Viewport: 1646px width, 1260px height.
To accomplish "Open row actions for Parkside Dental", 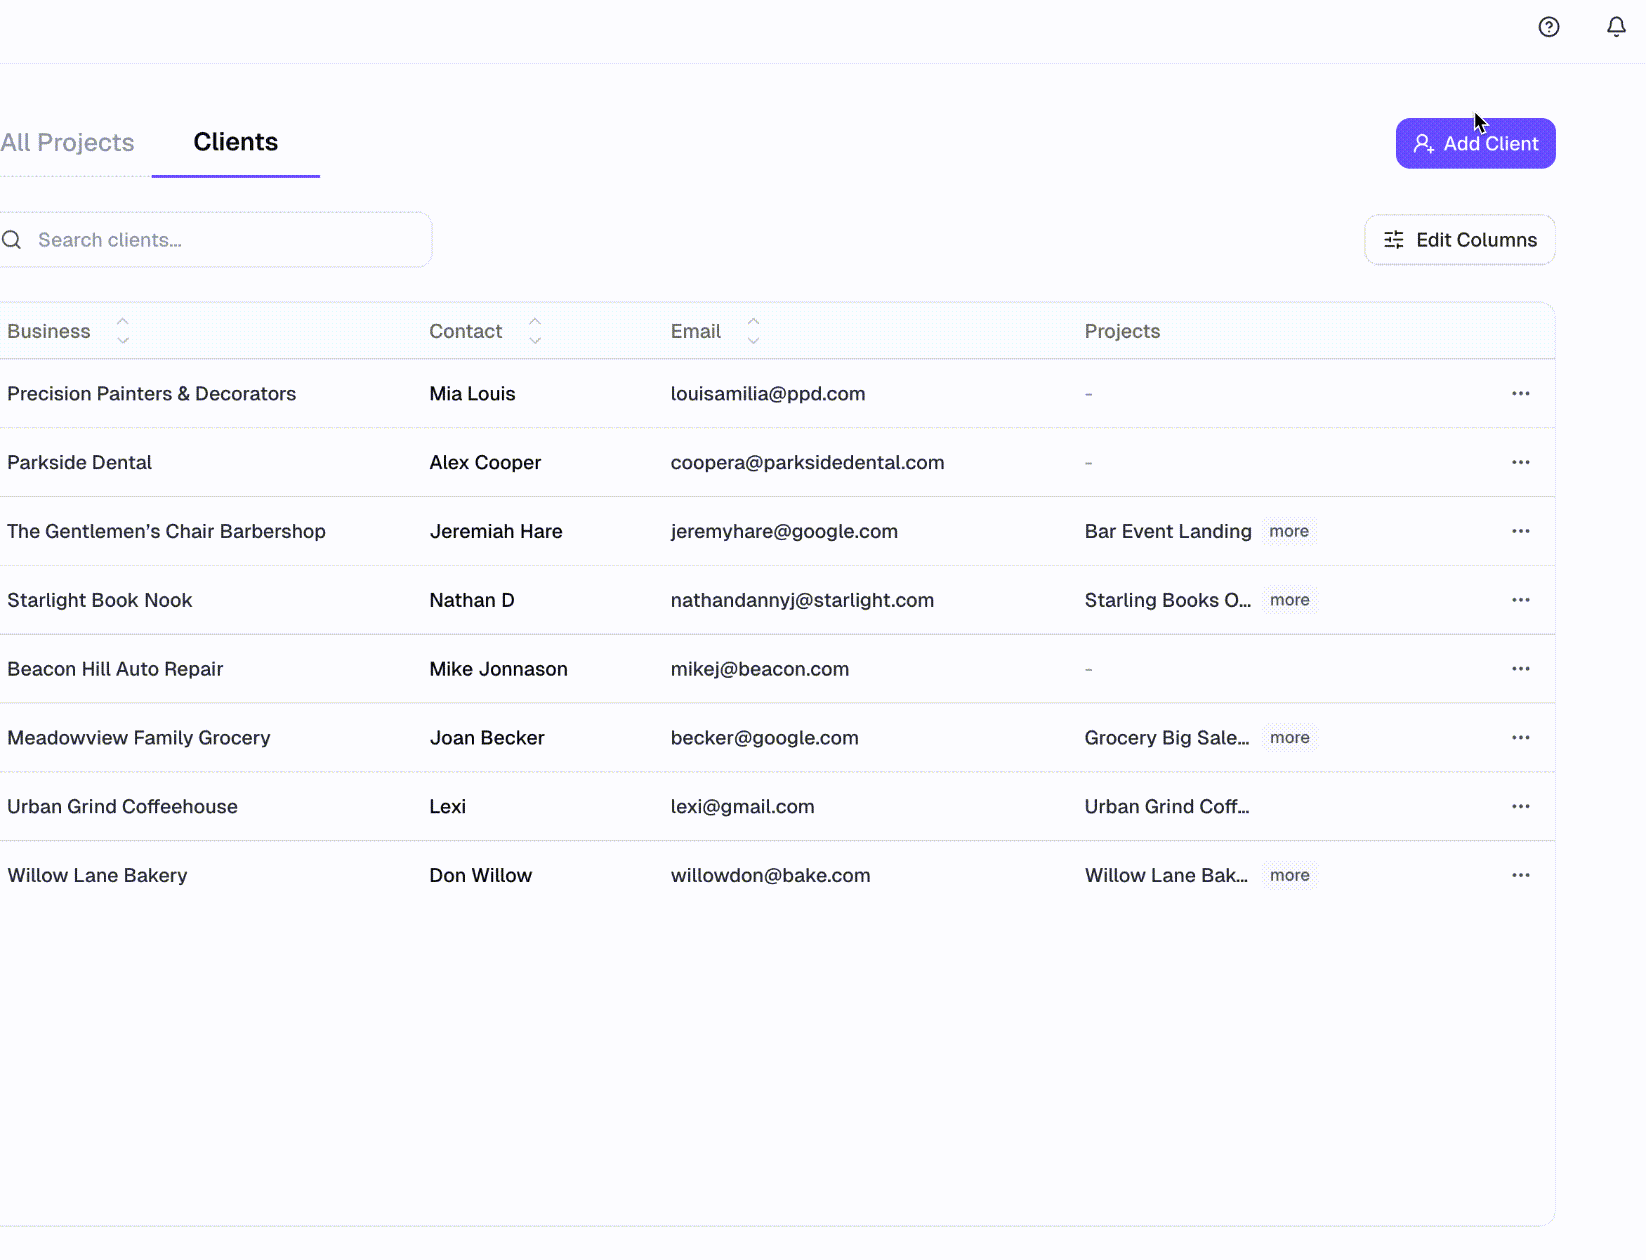I will [1520, 462].
